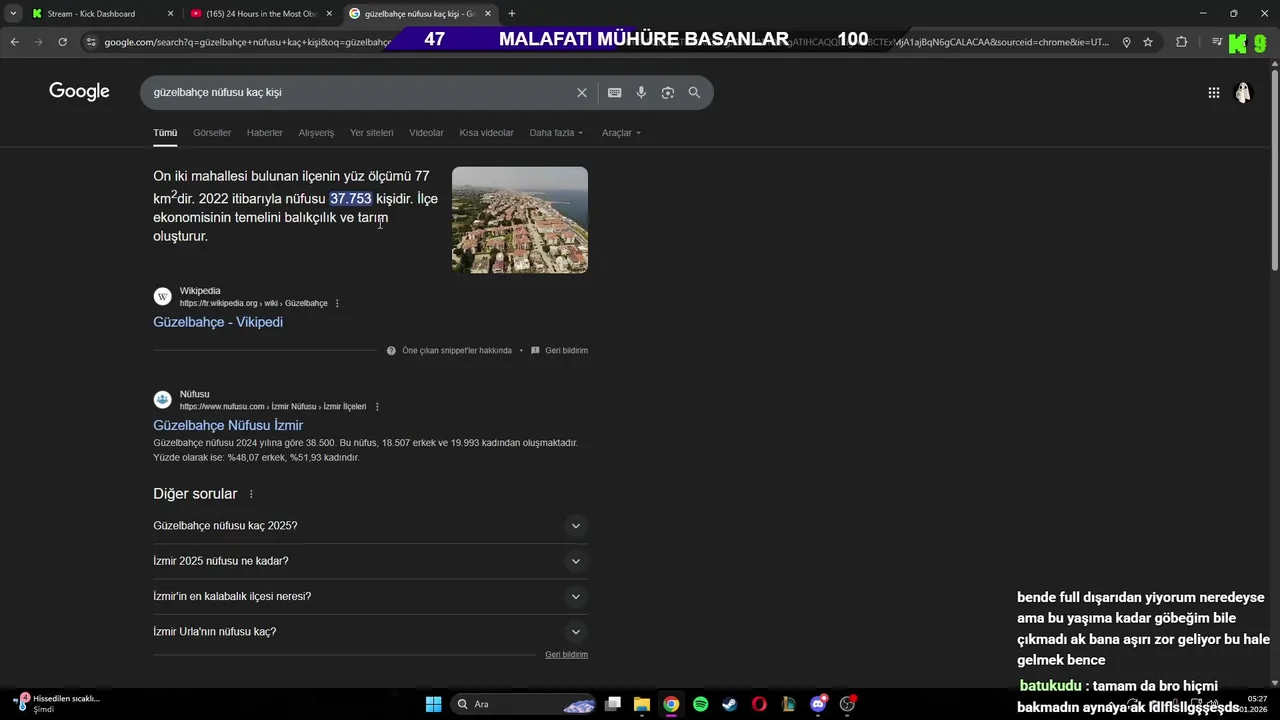This screenshot has width=1280, height=720.
Task: Open Opera browser from taskbar
Action: click(759, 704)
